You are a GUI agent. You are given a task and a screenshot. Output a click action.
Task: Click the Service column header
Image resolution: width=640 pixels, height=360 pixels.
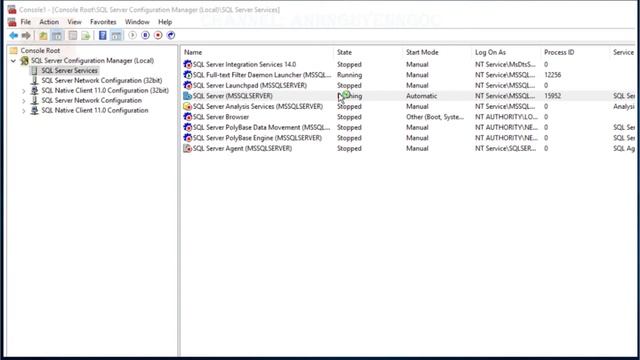coord(623,52)
